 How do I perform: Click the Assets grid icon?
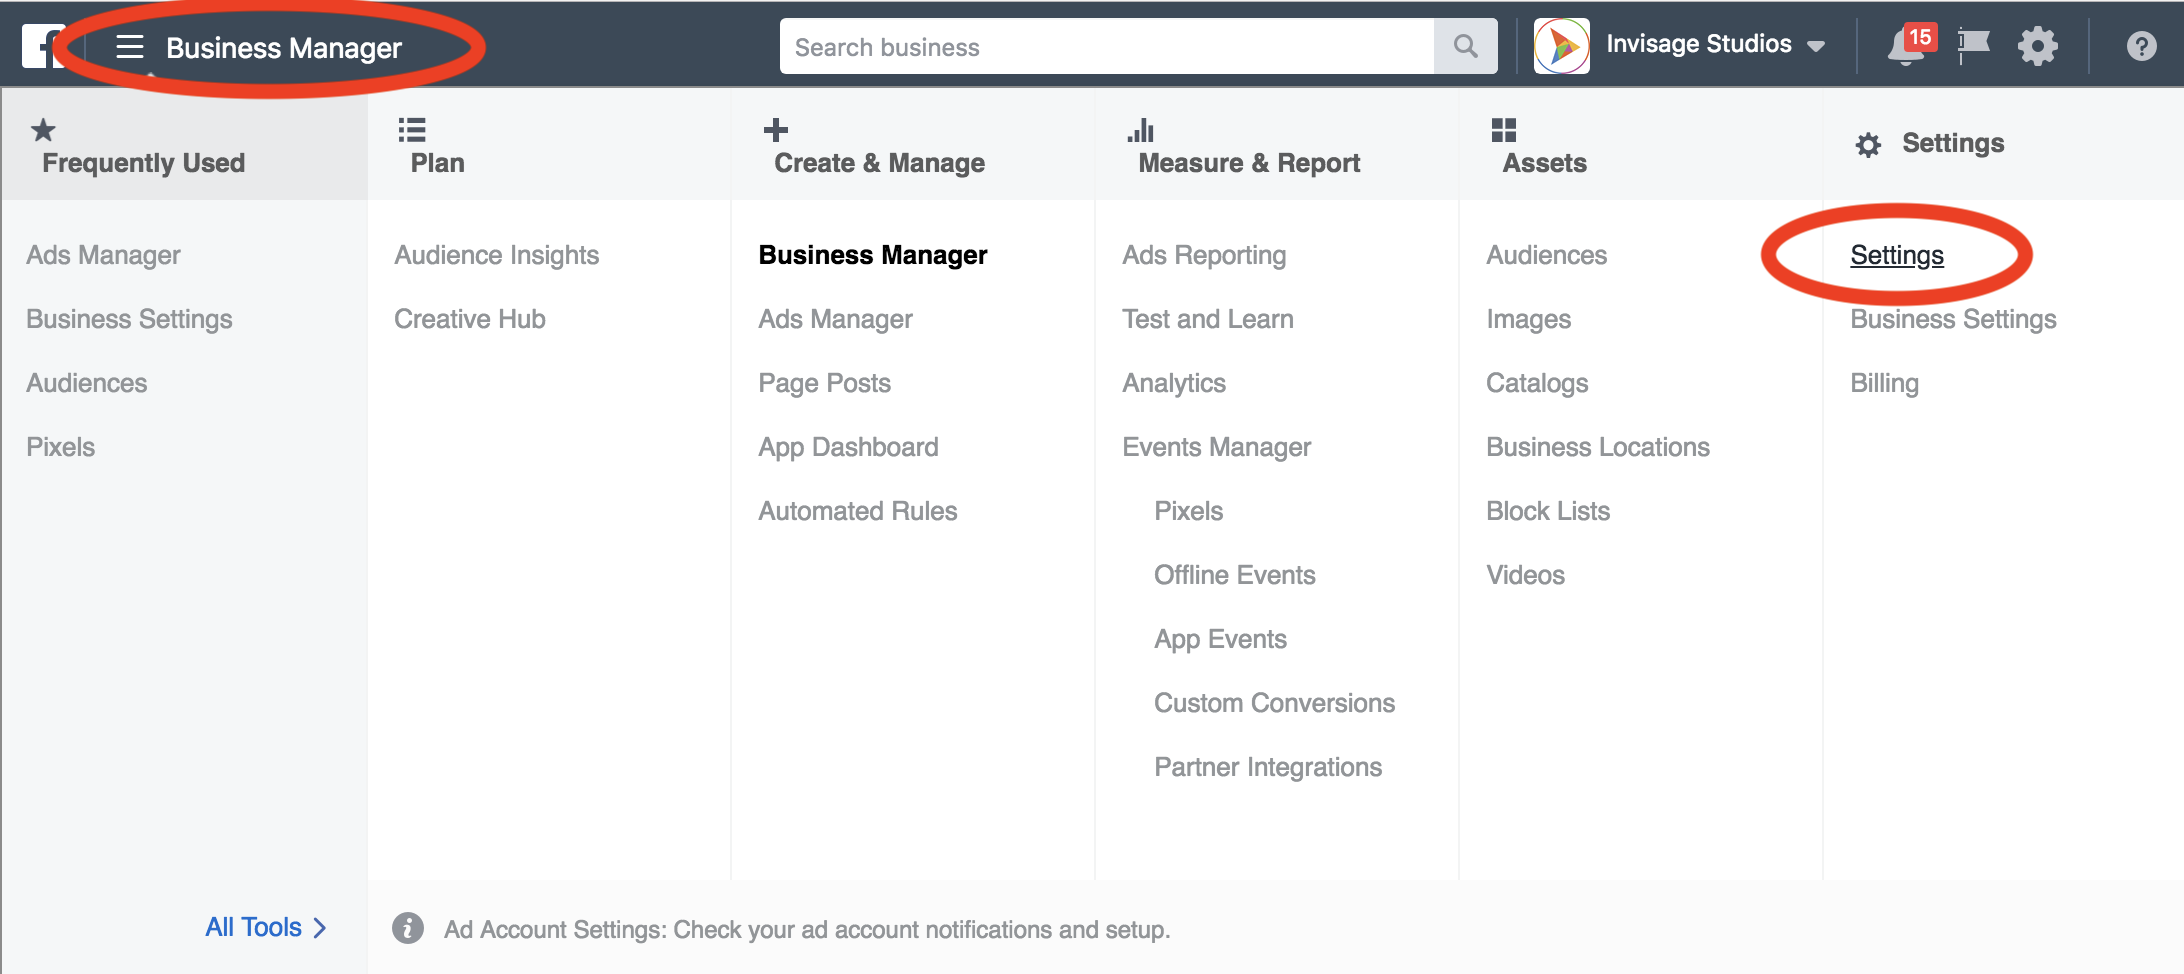(1504, 129)
